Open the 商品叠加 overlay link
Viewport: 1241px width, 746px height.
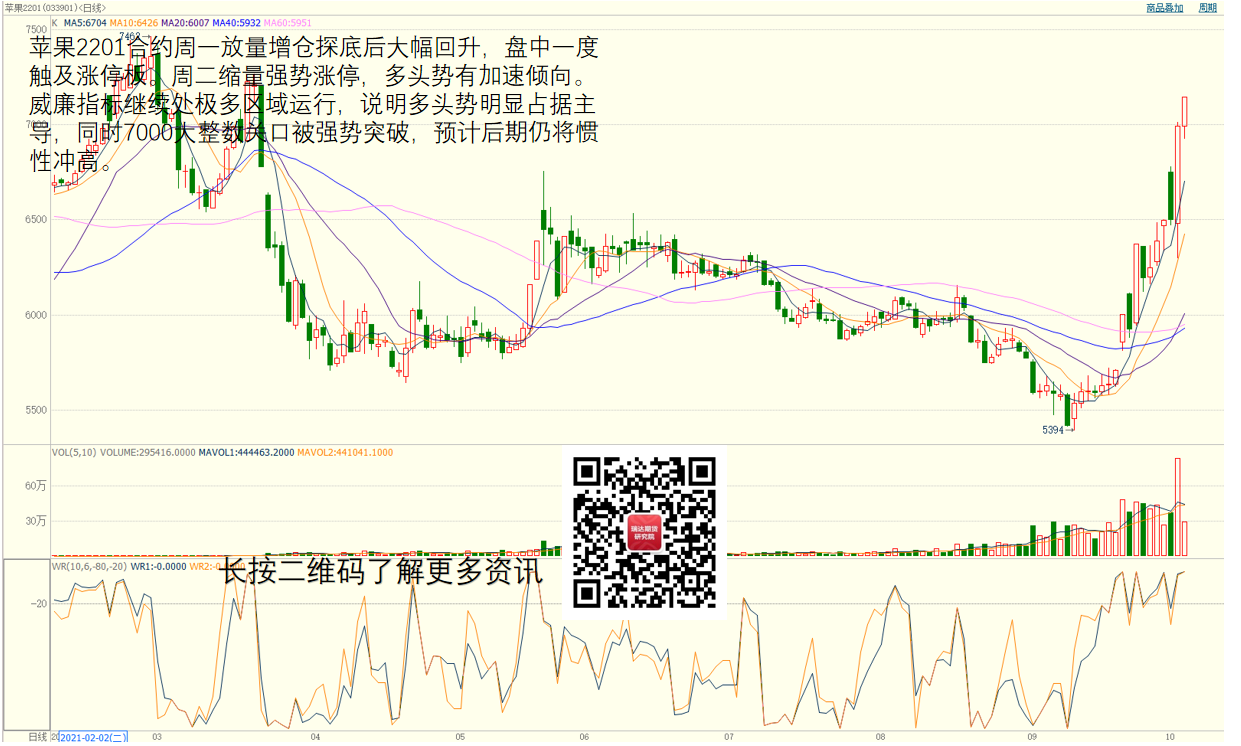point(1164,8)
